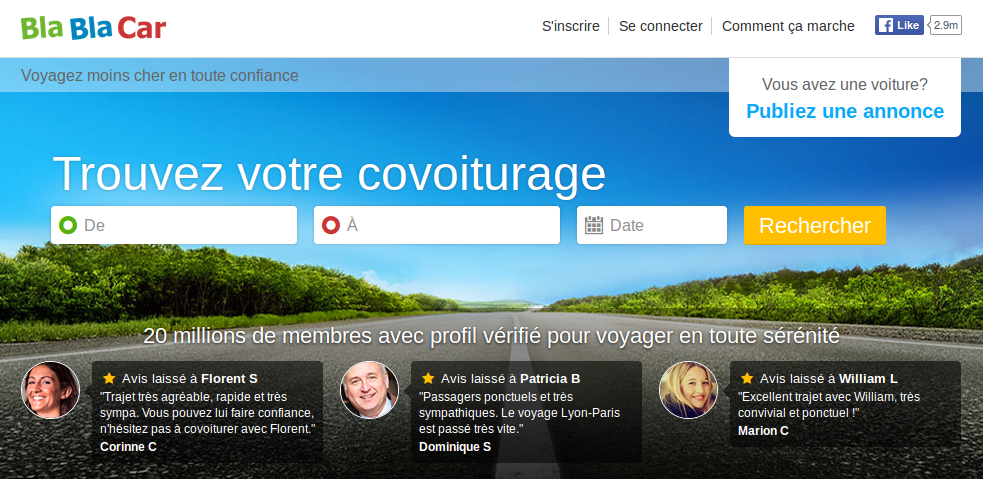983x479 pixels.
Task: Click the BlaBlaCar logo
Action: coord(93,28)
